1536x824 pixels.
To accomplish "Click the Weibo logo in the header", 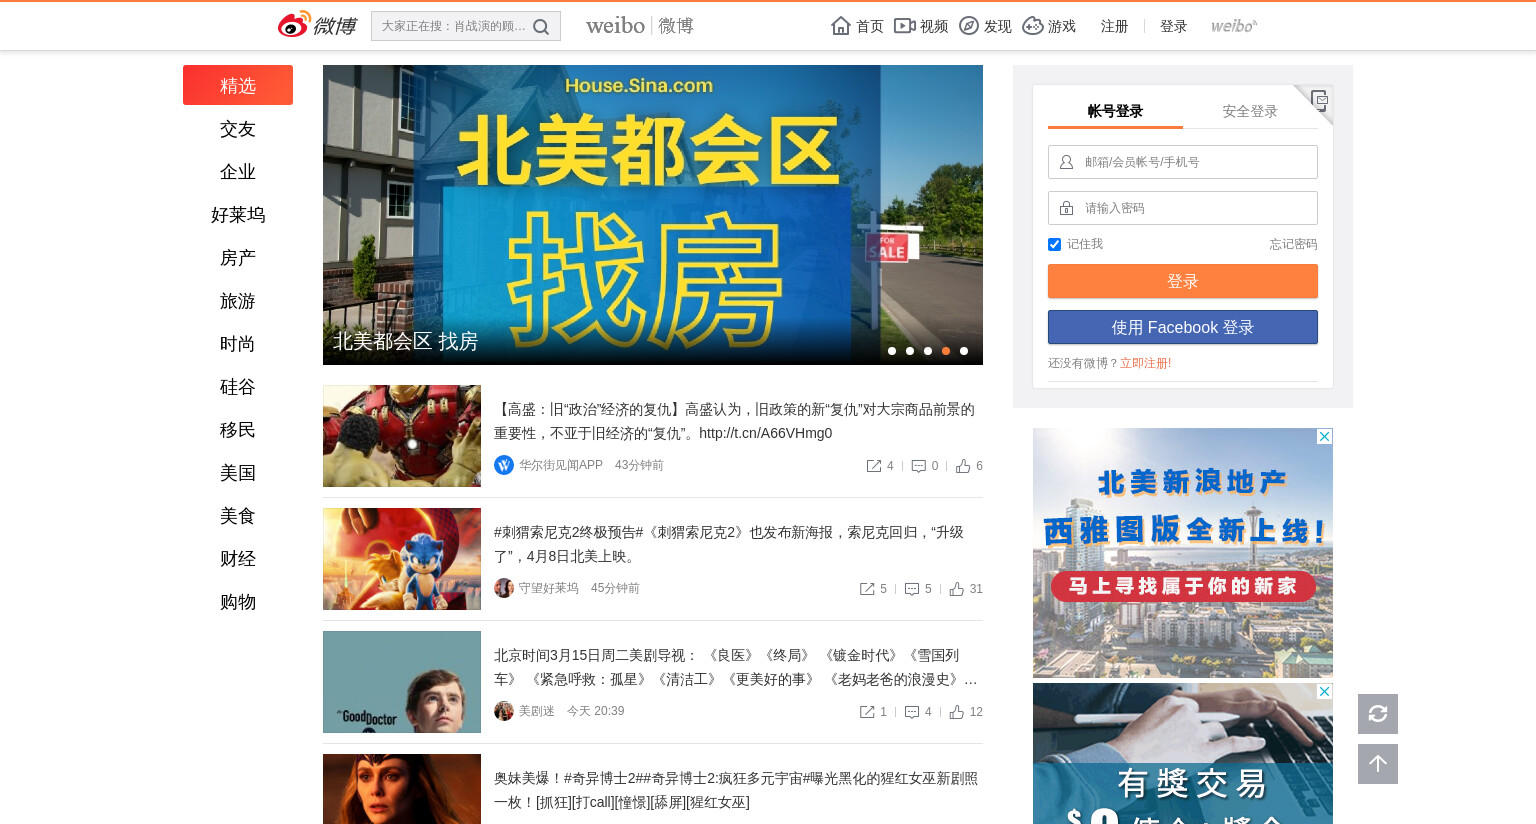I will point(317,25).
